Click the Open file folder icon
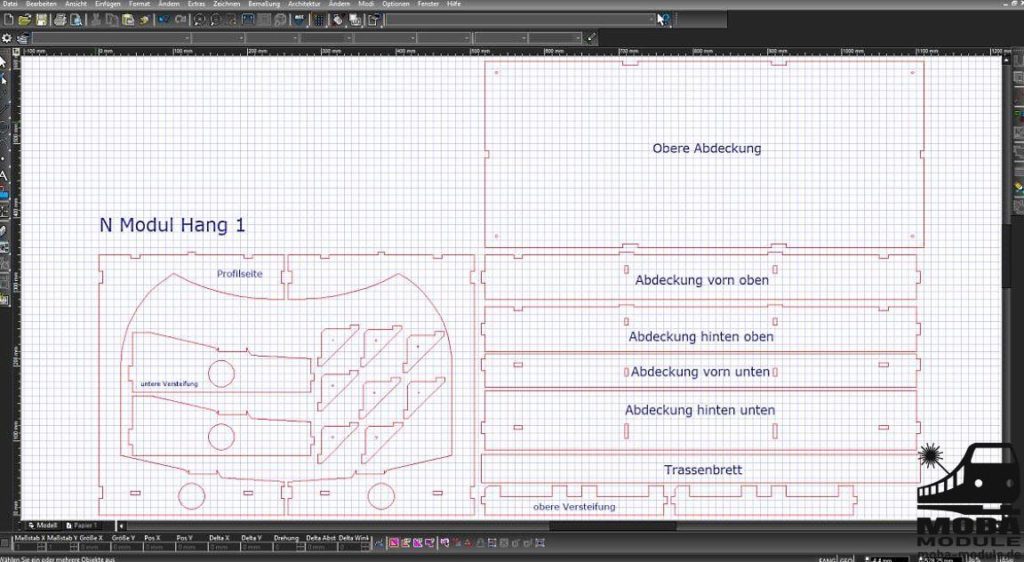 [x=24, y=20]
